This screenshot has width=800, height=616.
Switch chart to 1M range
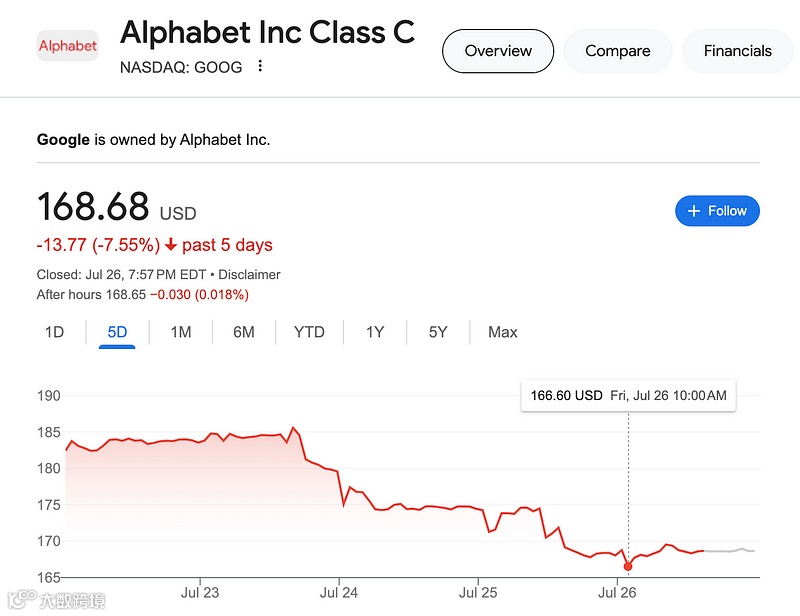tap(180, 332)
